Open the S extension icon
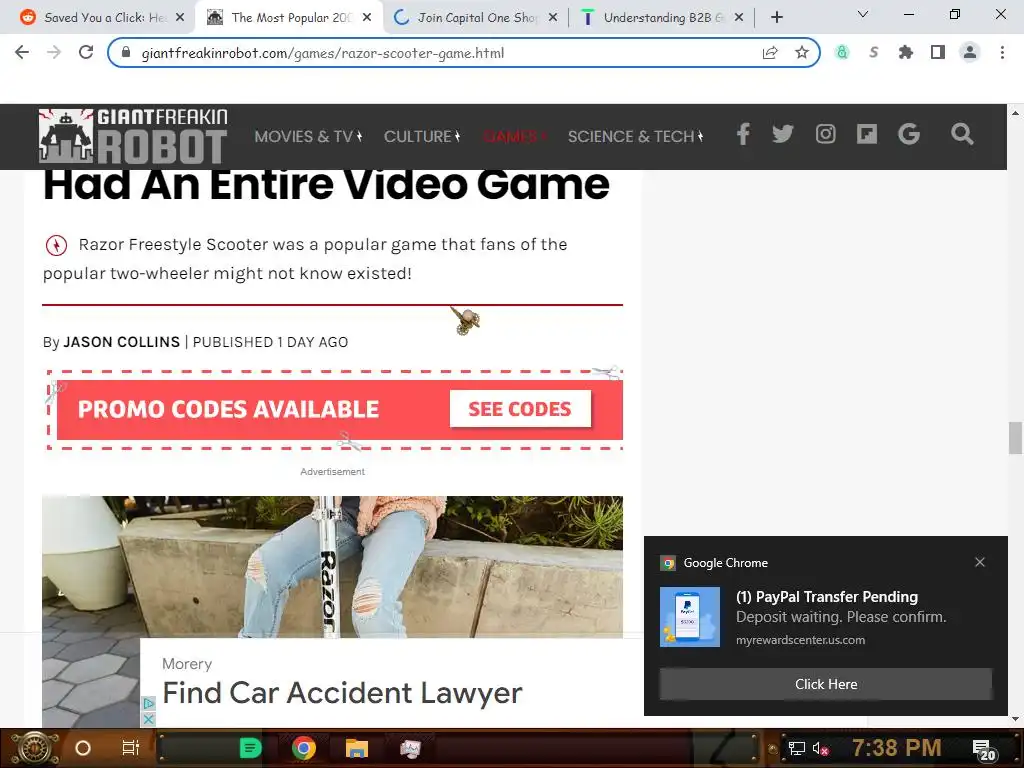The image size is (1024, 768). 874,52
